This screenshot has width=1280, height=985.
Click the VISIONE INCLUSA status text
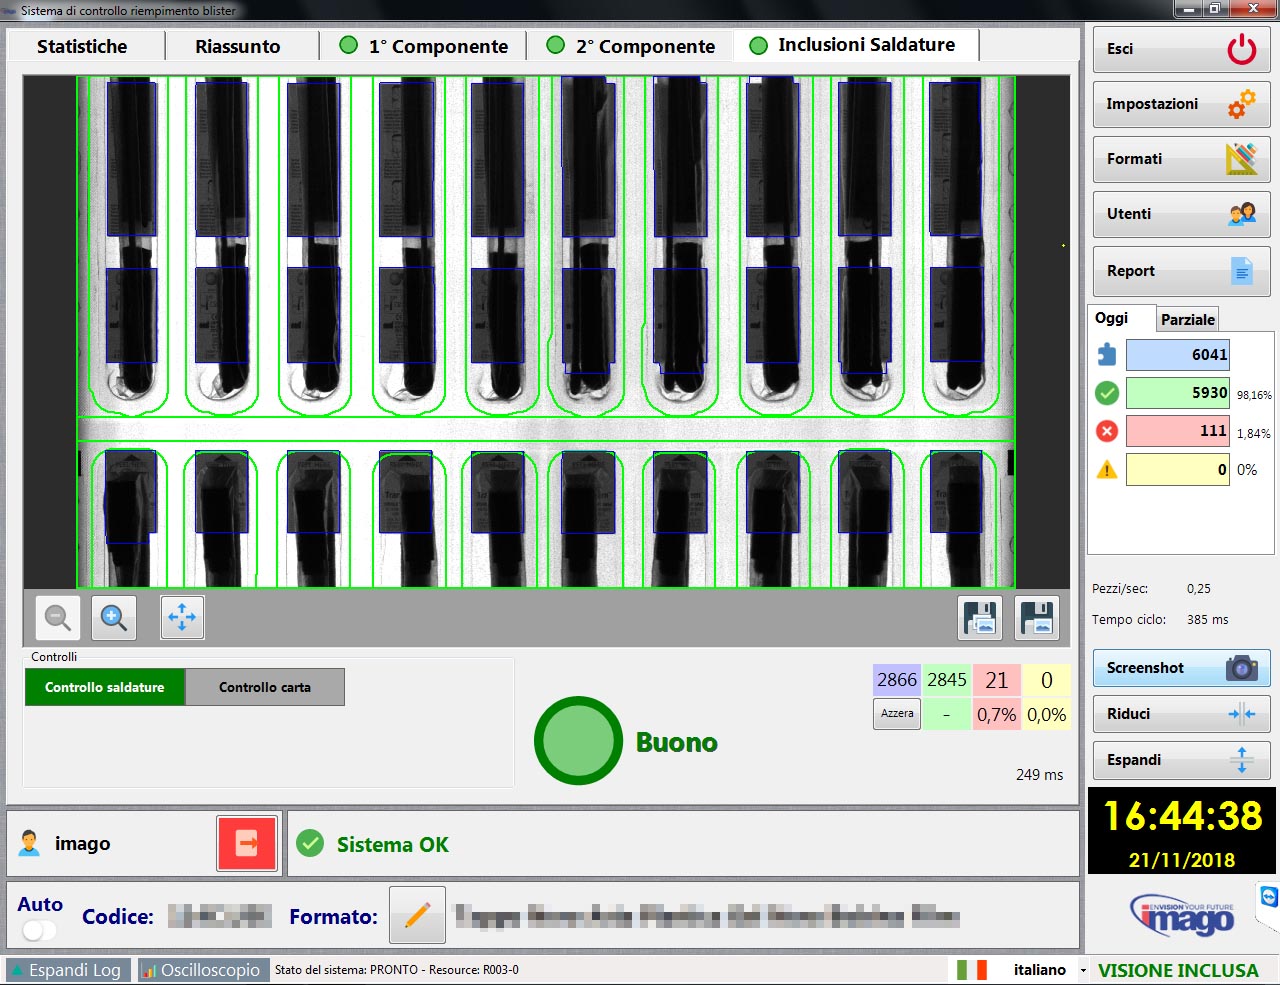(x=1178, y=970)
